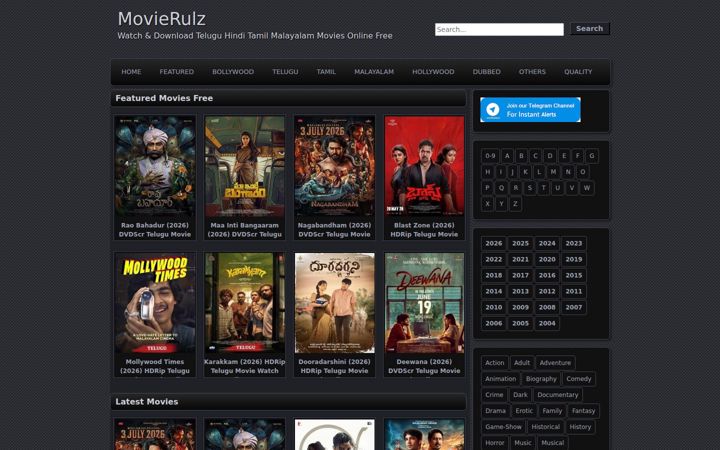The image size is (720, 450).
Task: Filter movies by year 2016
Action: [547, 276]
